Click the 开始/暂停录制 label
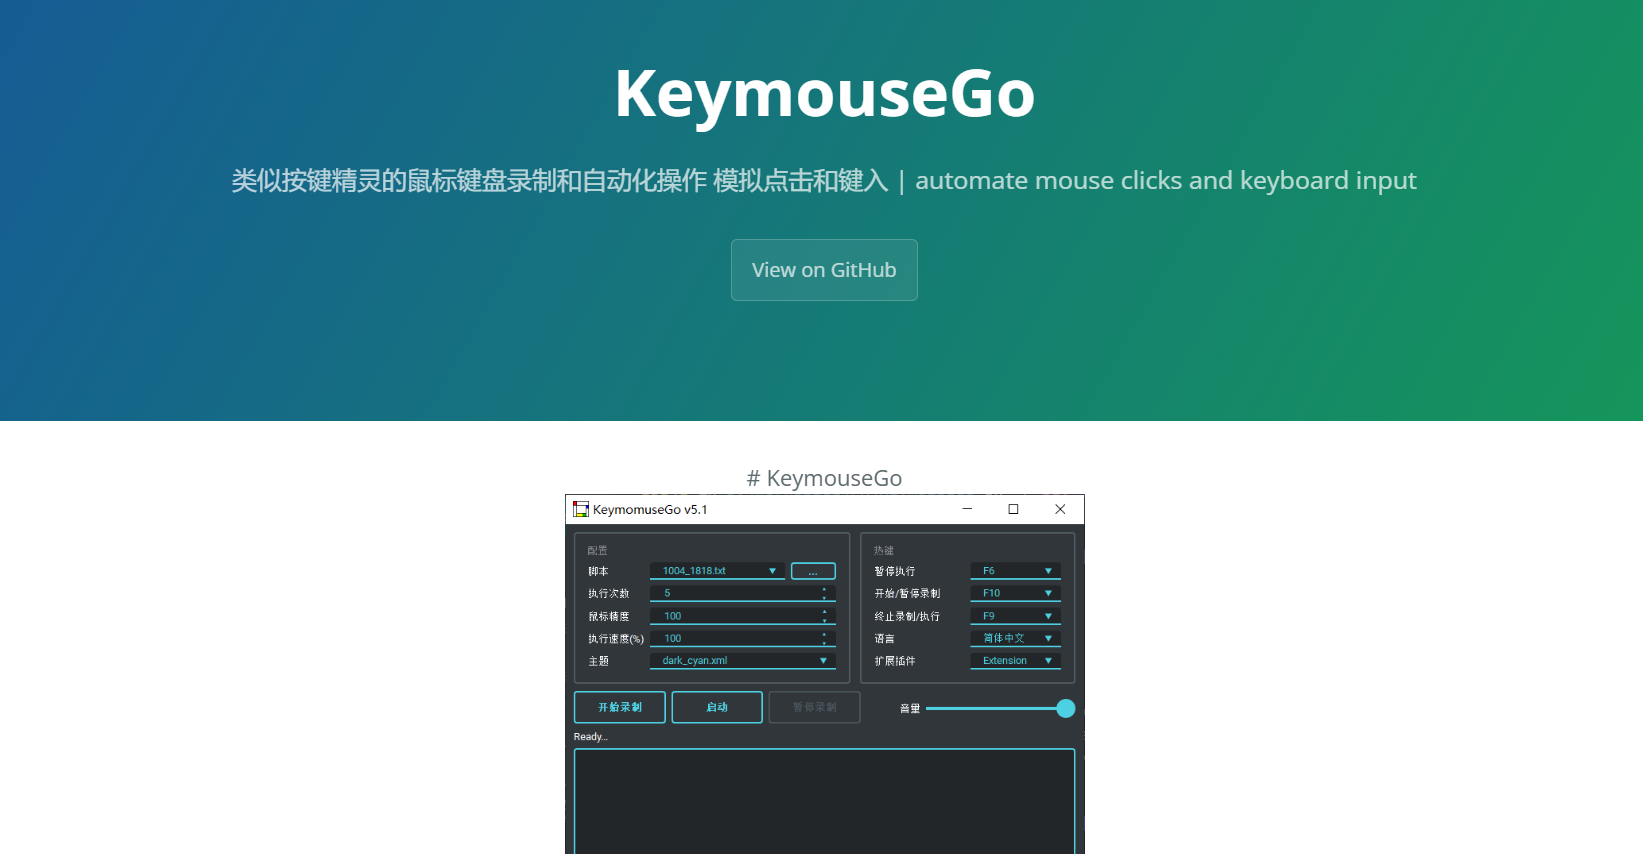This screenshot has width=1643, height=854. pos(907,594)
